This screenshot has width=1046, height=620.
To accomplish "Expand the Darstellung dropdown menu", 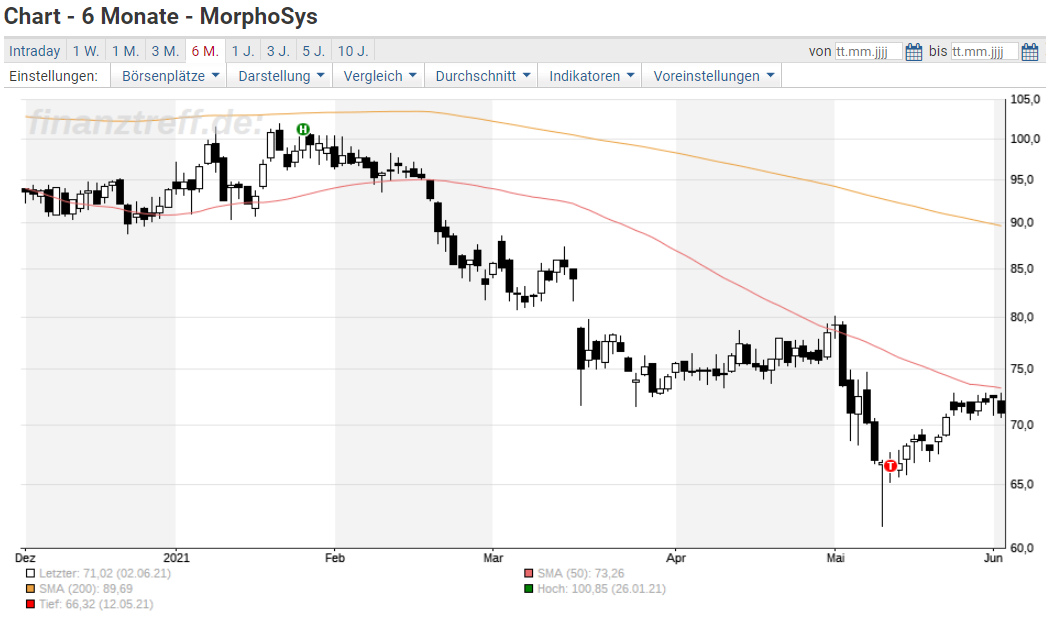I will coord(281,76).
